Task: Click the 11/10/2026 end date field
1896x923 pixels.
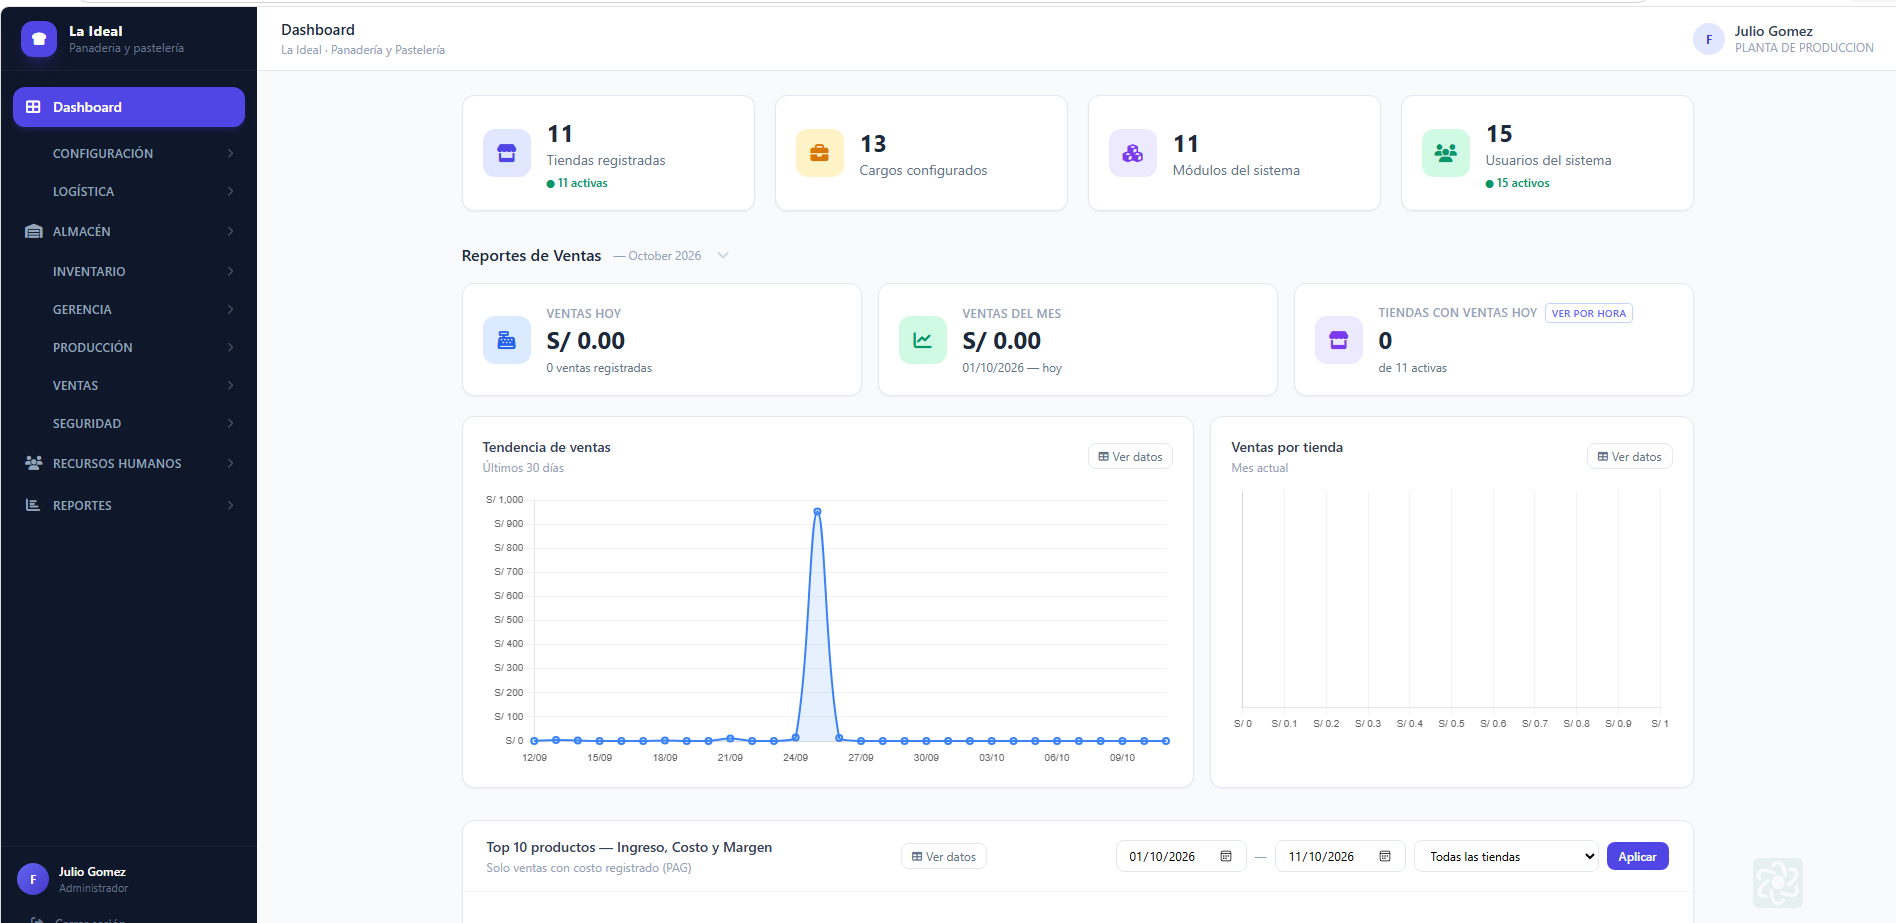Action: coord(1340,856)
